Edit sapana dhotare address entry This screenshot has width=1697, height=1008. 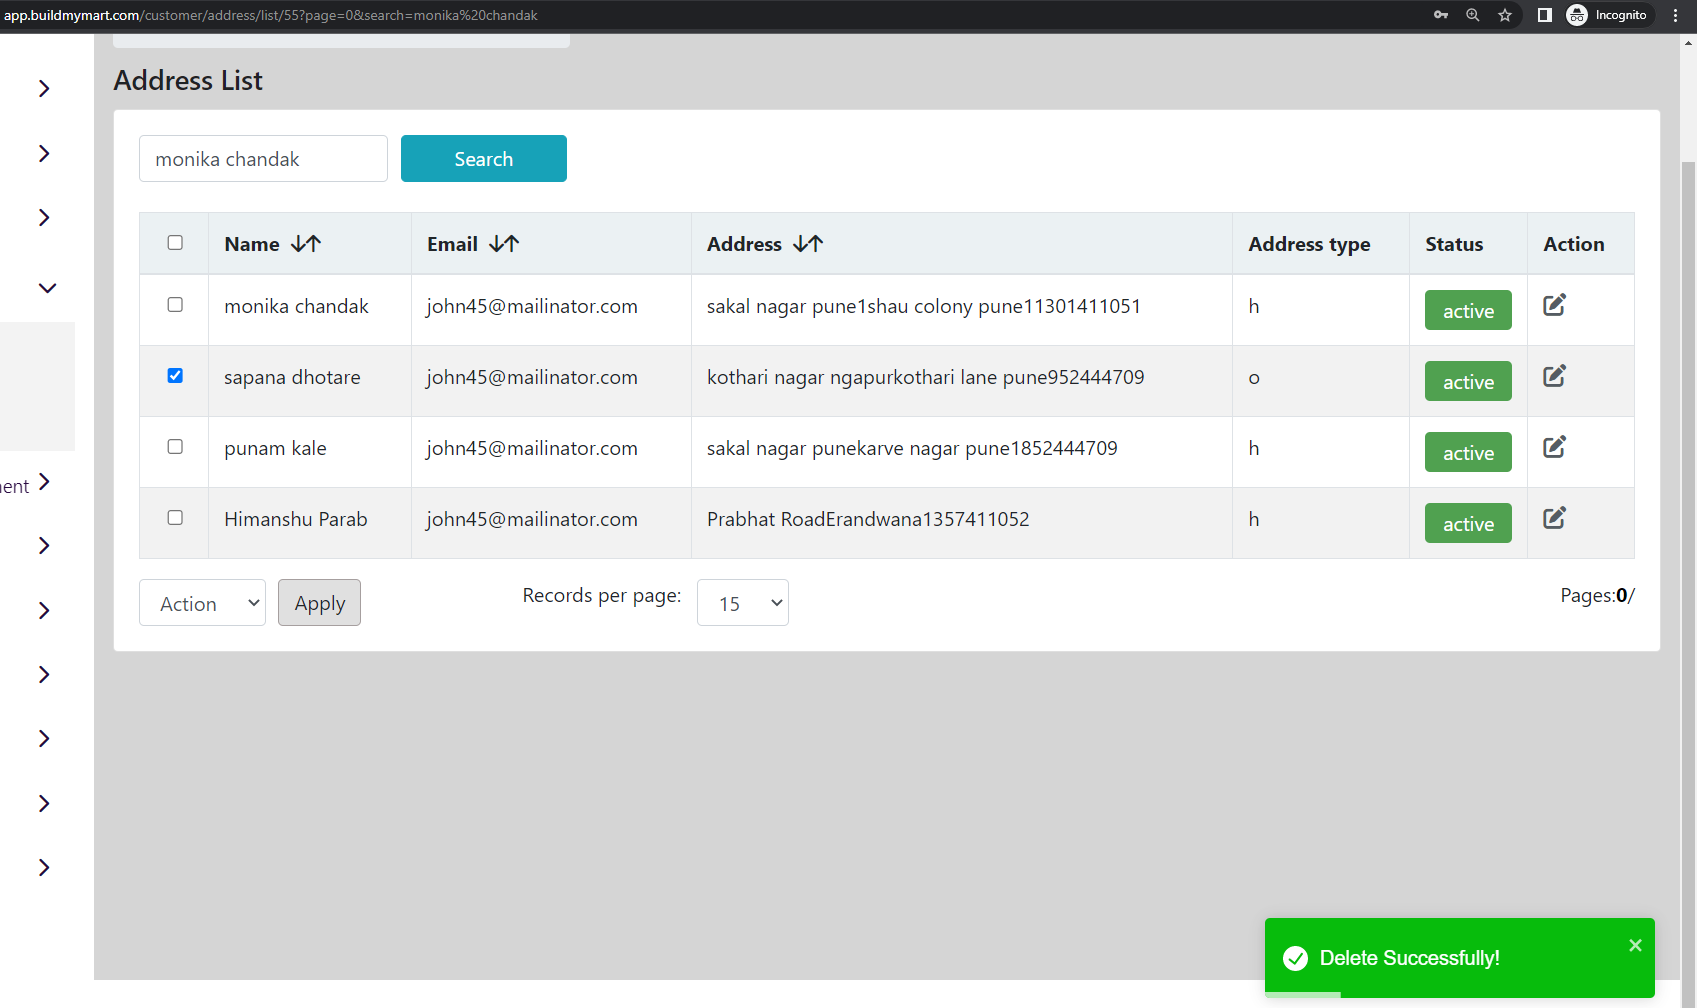pos(1554,376)
